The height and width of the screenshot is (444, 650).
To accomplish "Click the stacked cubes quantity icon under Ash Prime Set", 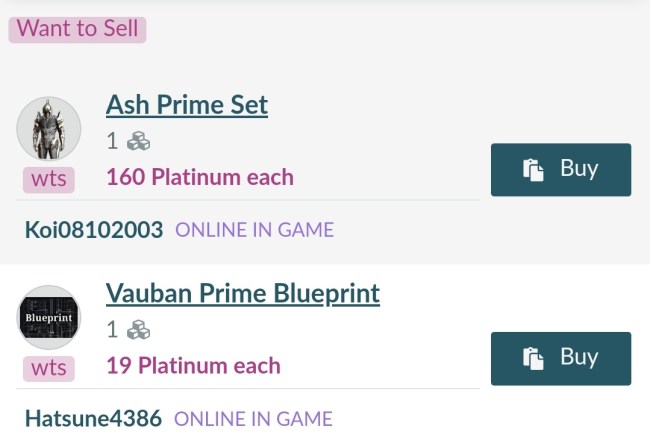I will [138, 141].
